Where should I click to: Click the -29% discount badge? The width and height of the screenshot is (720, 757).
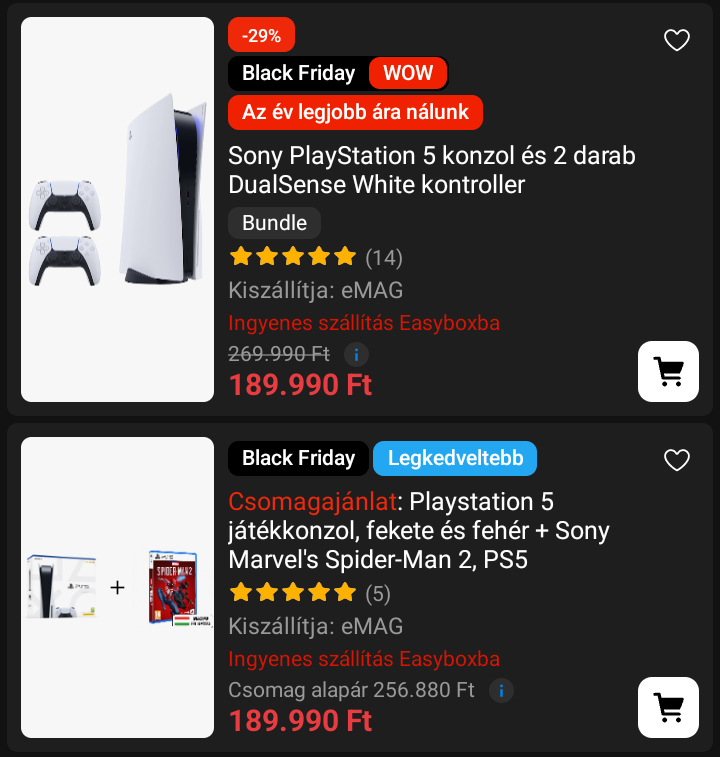[261, 36]
